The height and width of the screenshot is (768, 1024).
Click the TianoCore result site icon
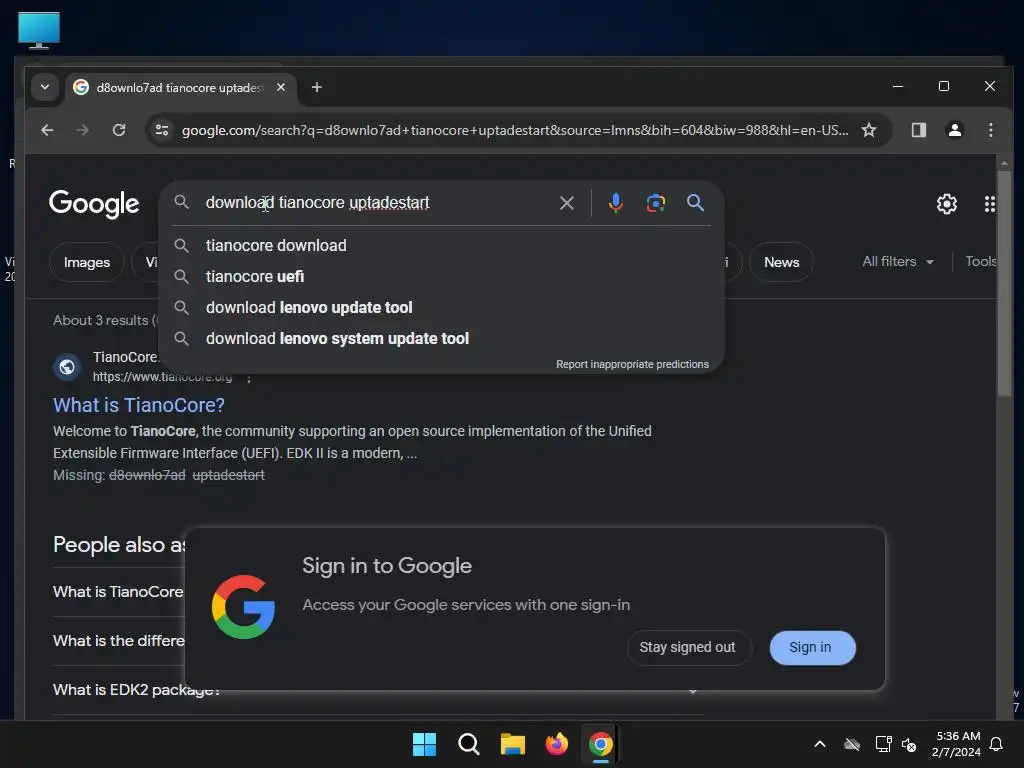click(x=67, y=367)
